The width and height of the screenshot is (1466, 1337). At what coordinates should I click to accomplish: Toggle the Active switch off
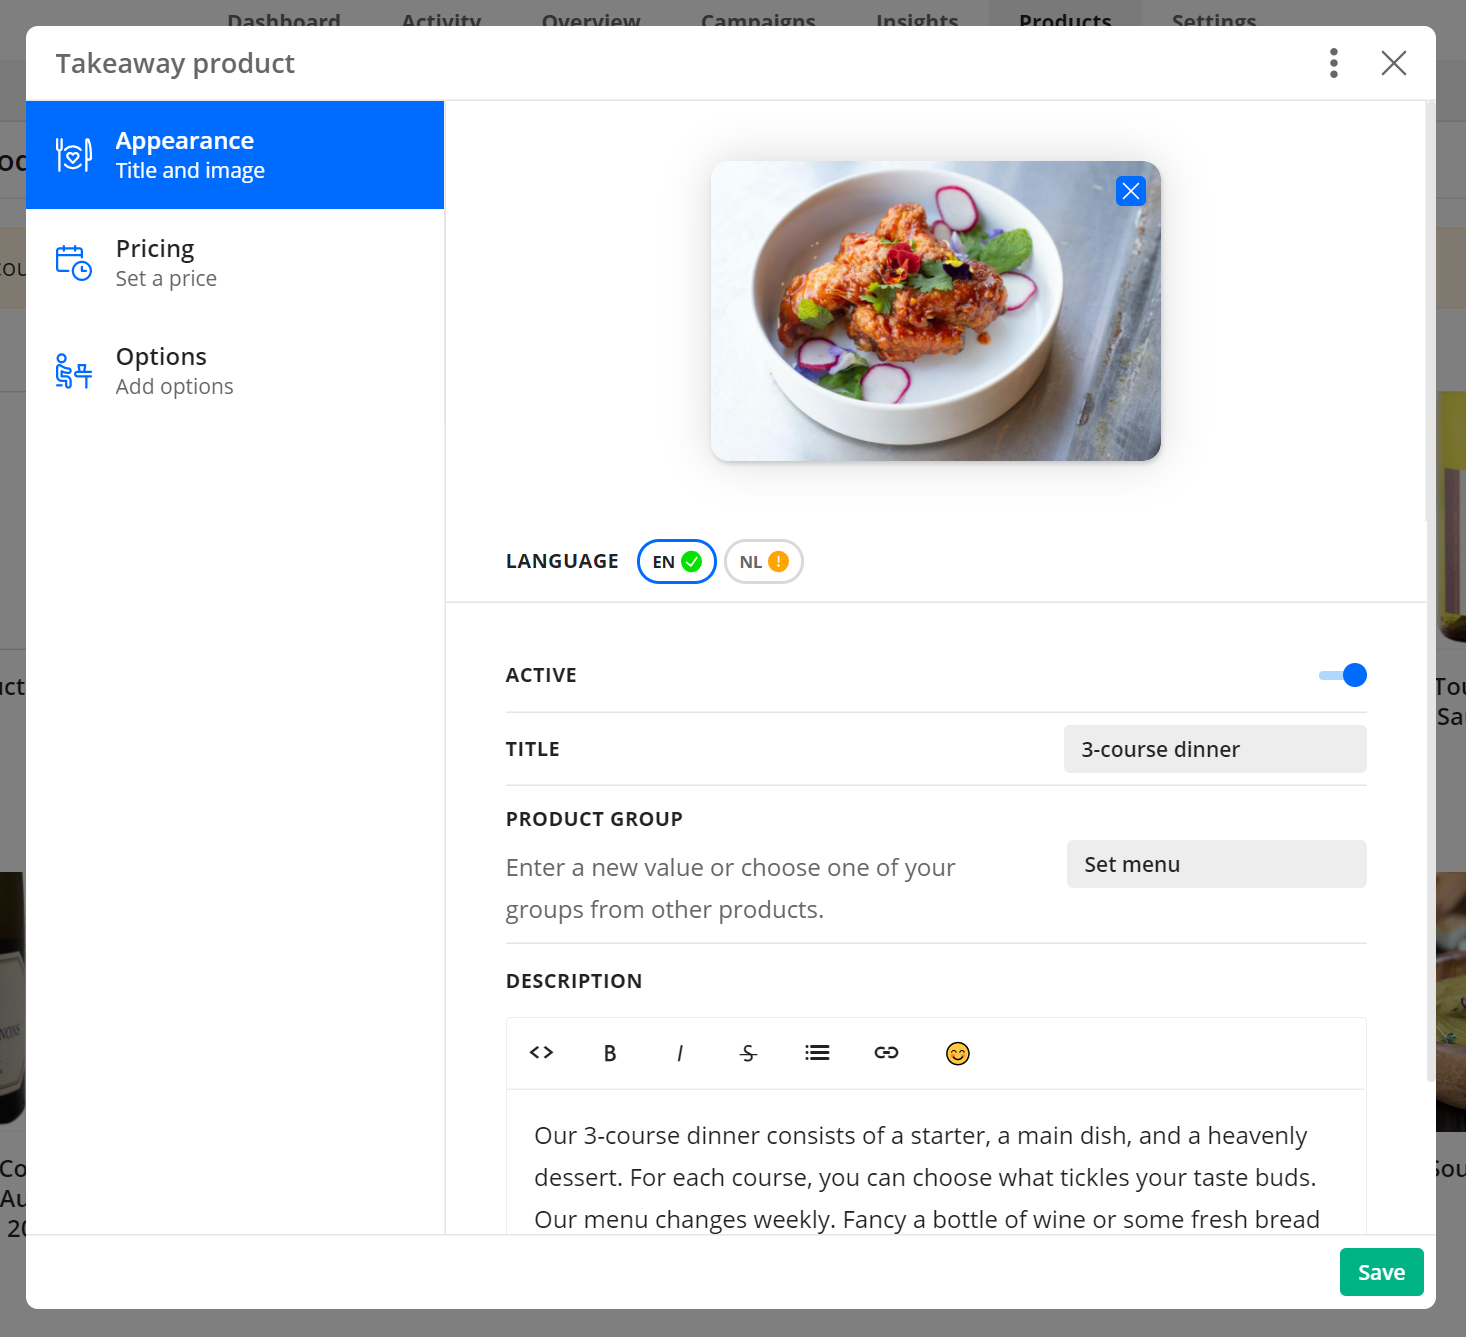point(1343,675)
